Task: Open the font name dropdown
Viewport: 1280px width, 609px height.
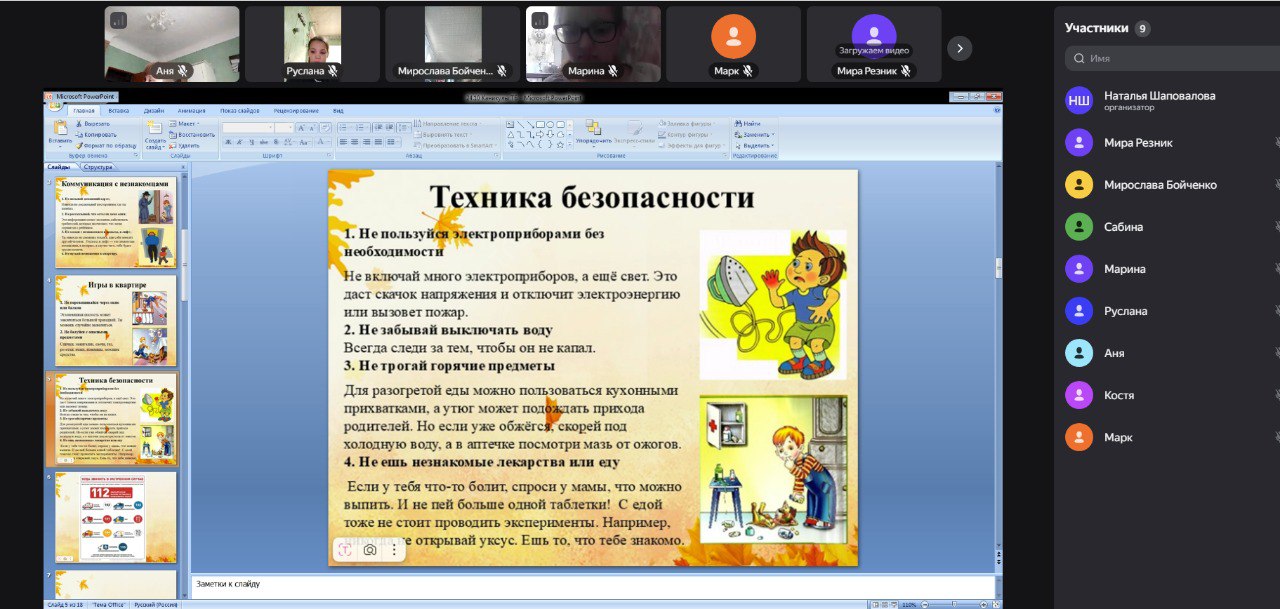Action: (x=270, y=128)
